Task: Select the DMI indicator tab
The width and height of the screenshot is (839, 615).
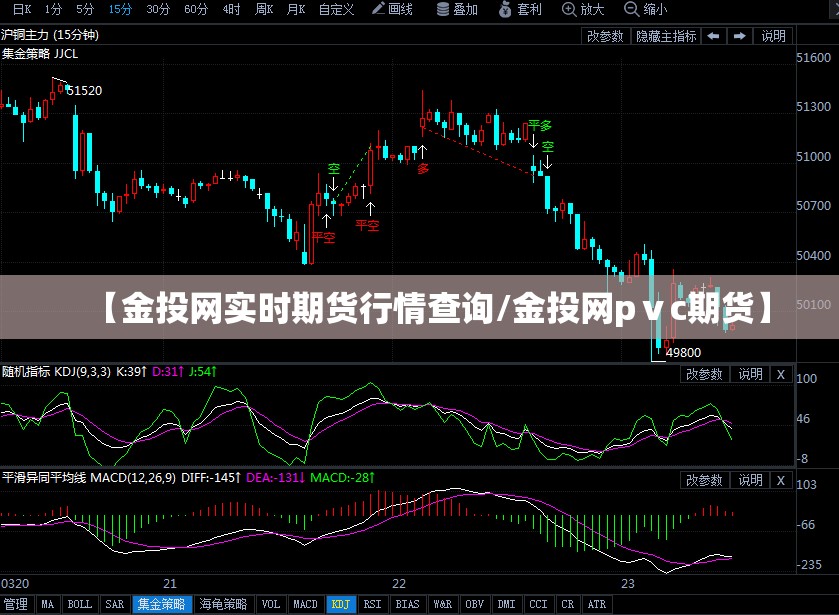Action: click(507, 604)
